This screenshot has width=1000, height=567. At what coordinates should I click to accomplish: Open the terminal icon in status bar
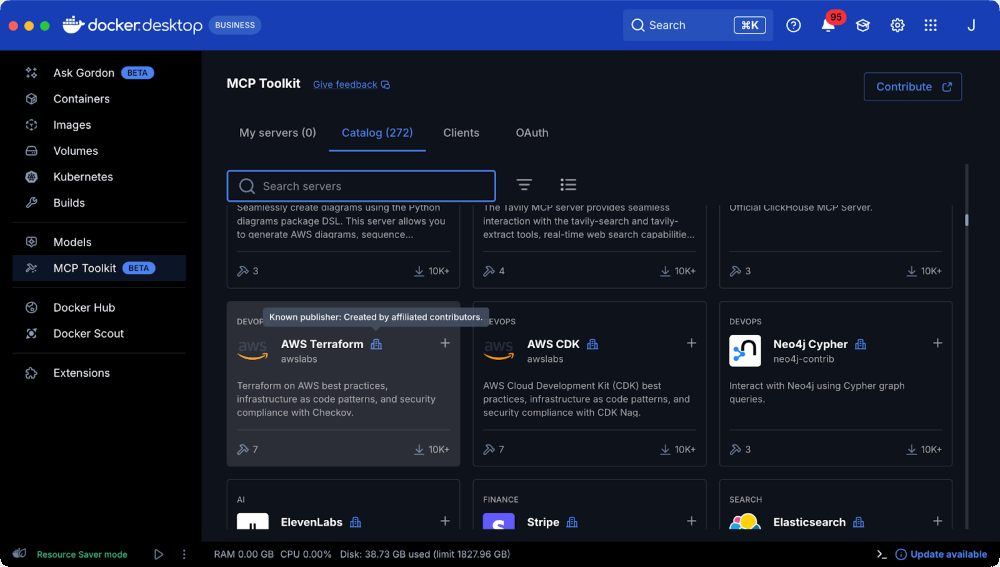coord(881,554)
